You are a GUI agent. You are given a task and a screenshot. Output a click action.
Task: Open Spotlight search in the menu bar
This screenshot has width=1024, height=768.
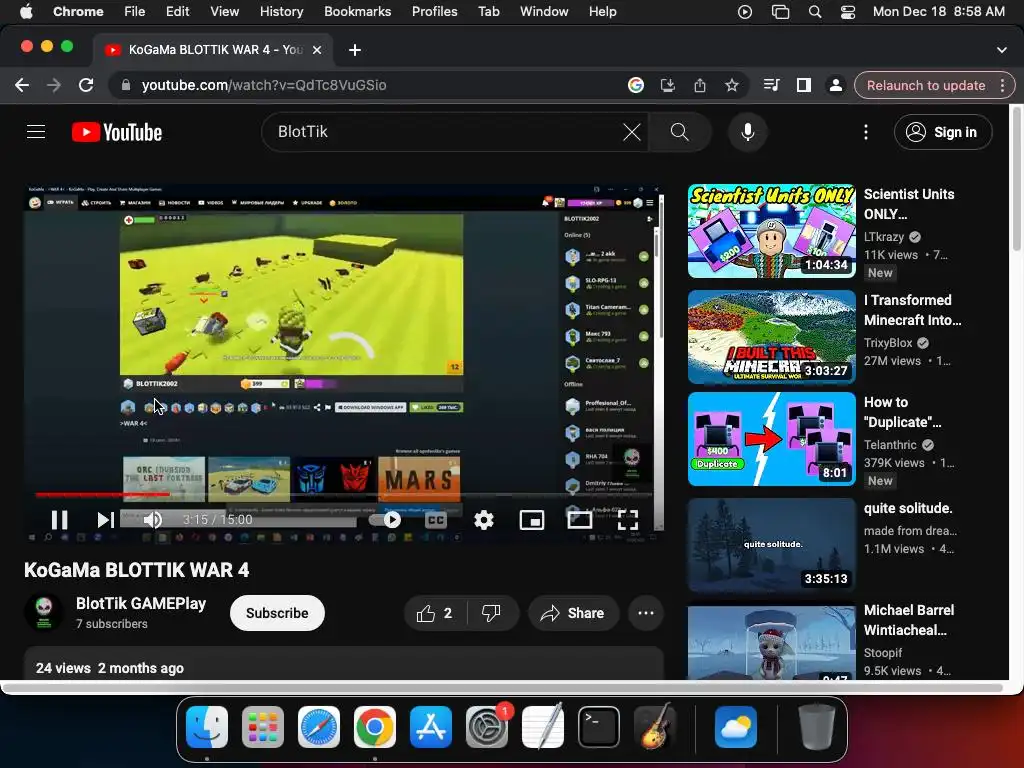pyautogui.click(x=814, y=12)
